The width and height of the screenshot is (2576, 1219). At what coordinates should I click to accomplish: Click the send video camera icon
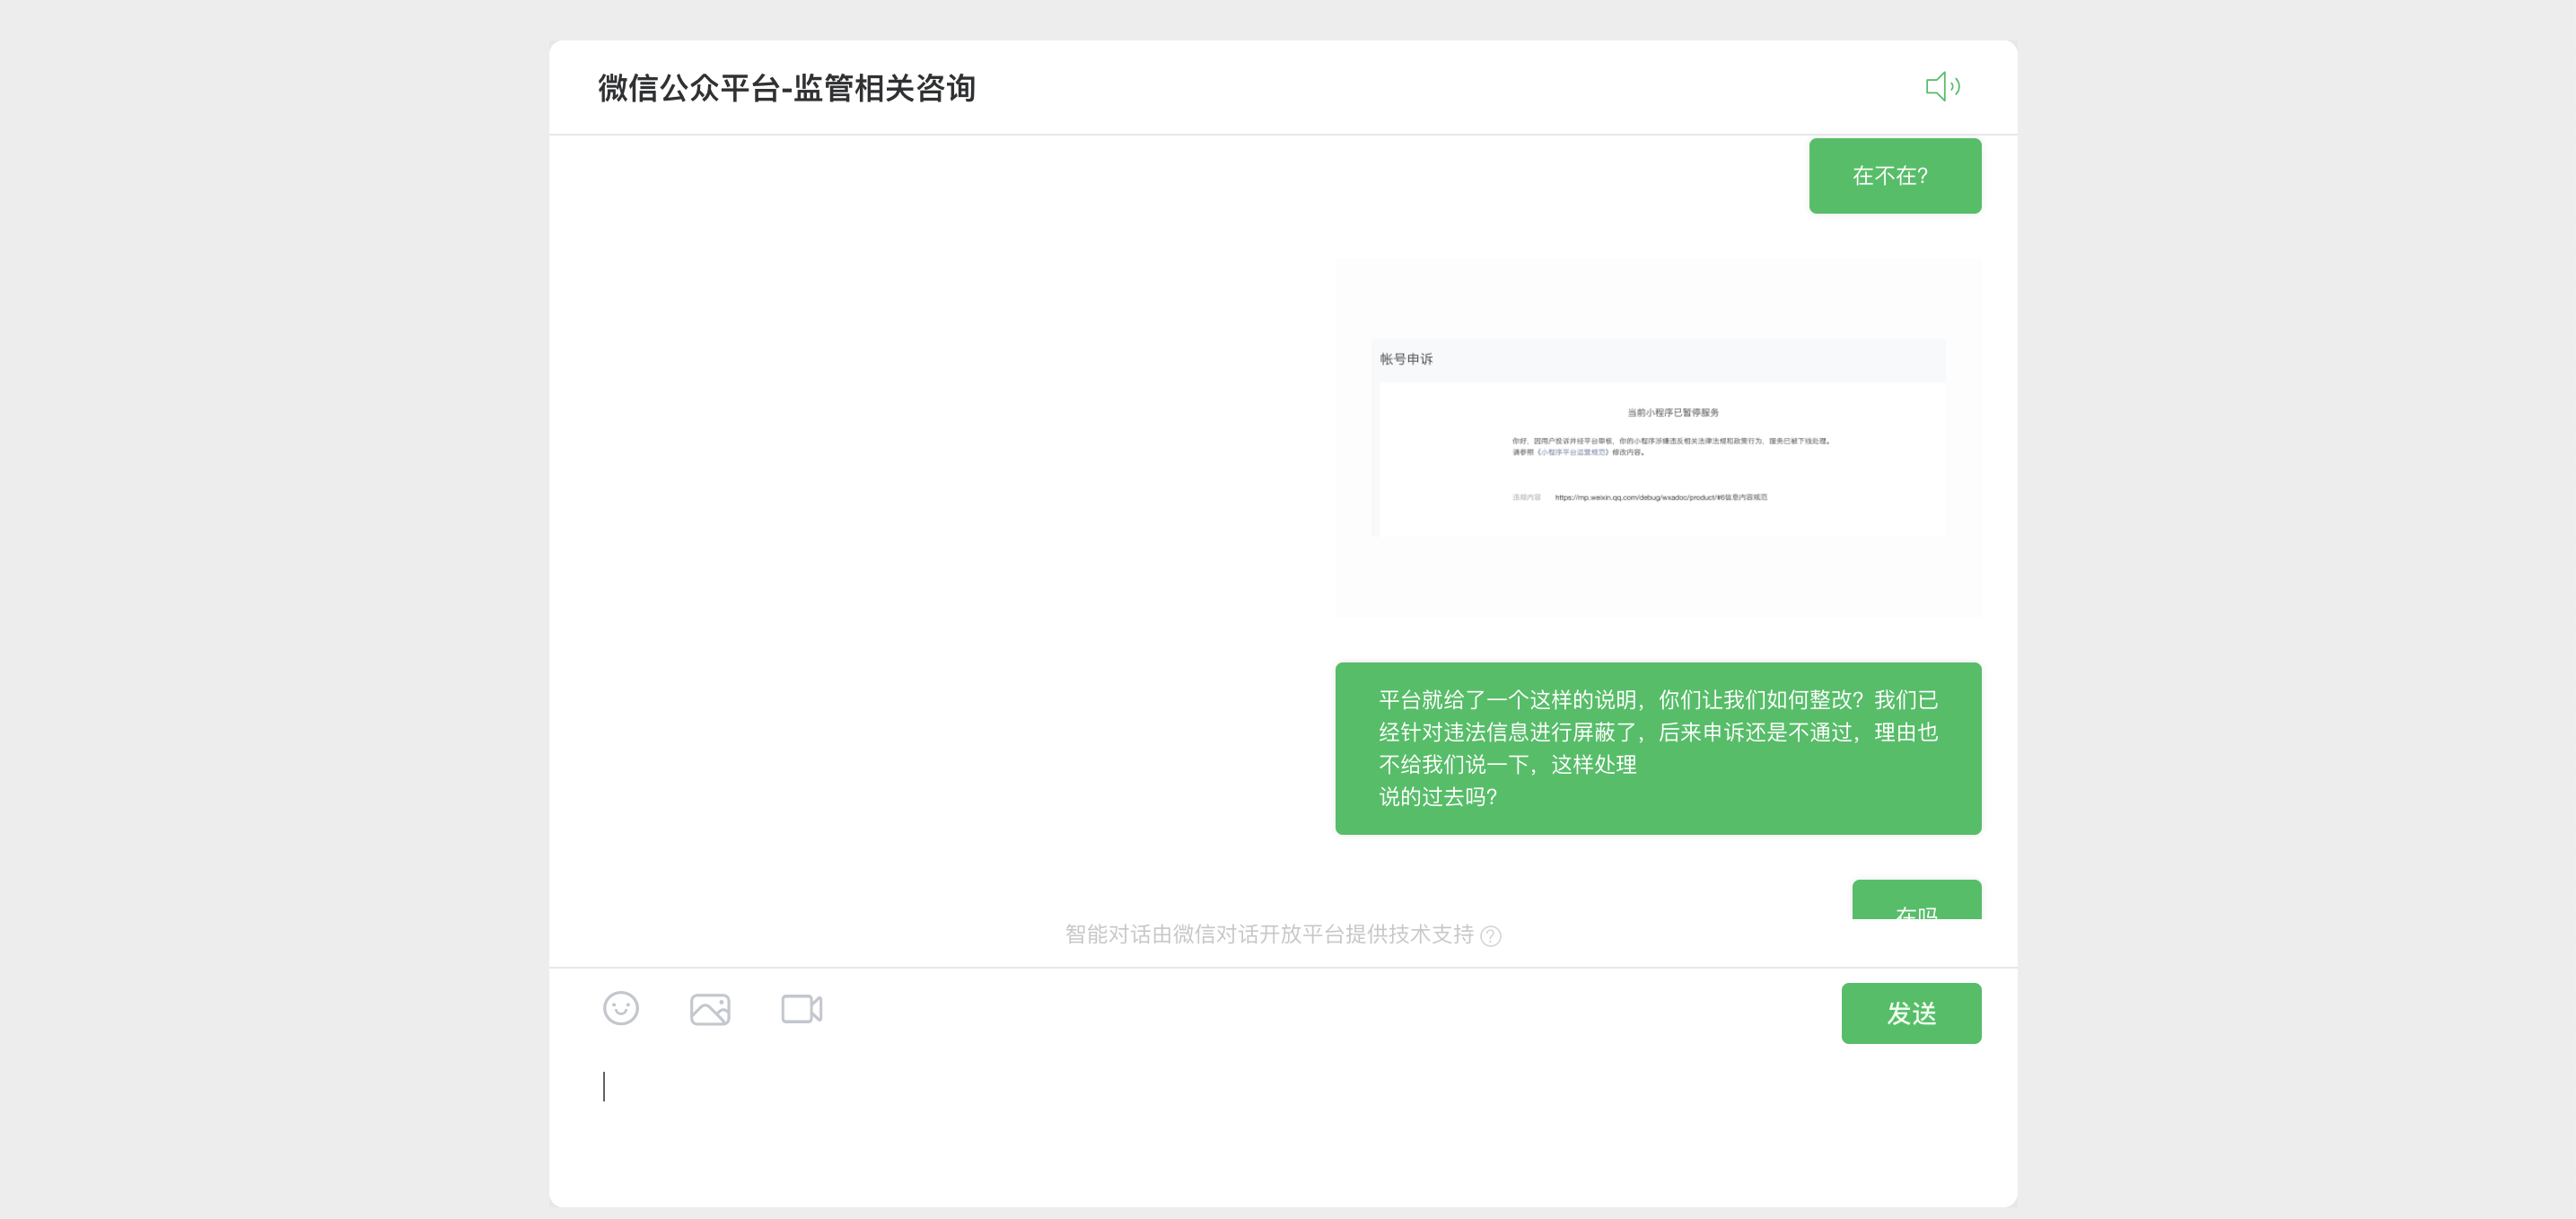pos(801,1009)
